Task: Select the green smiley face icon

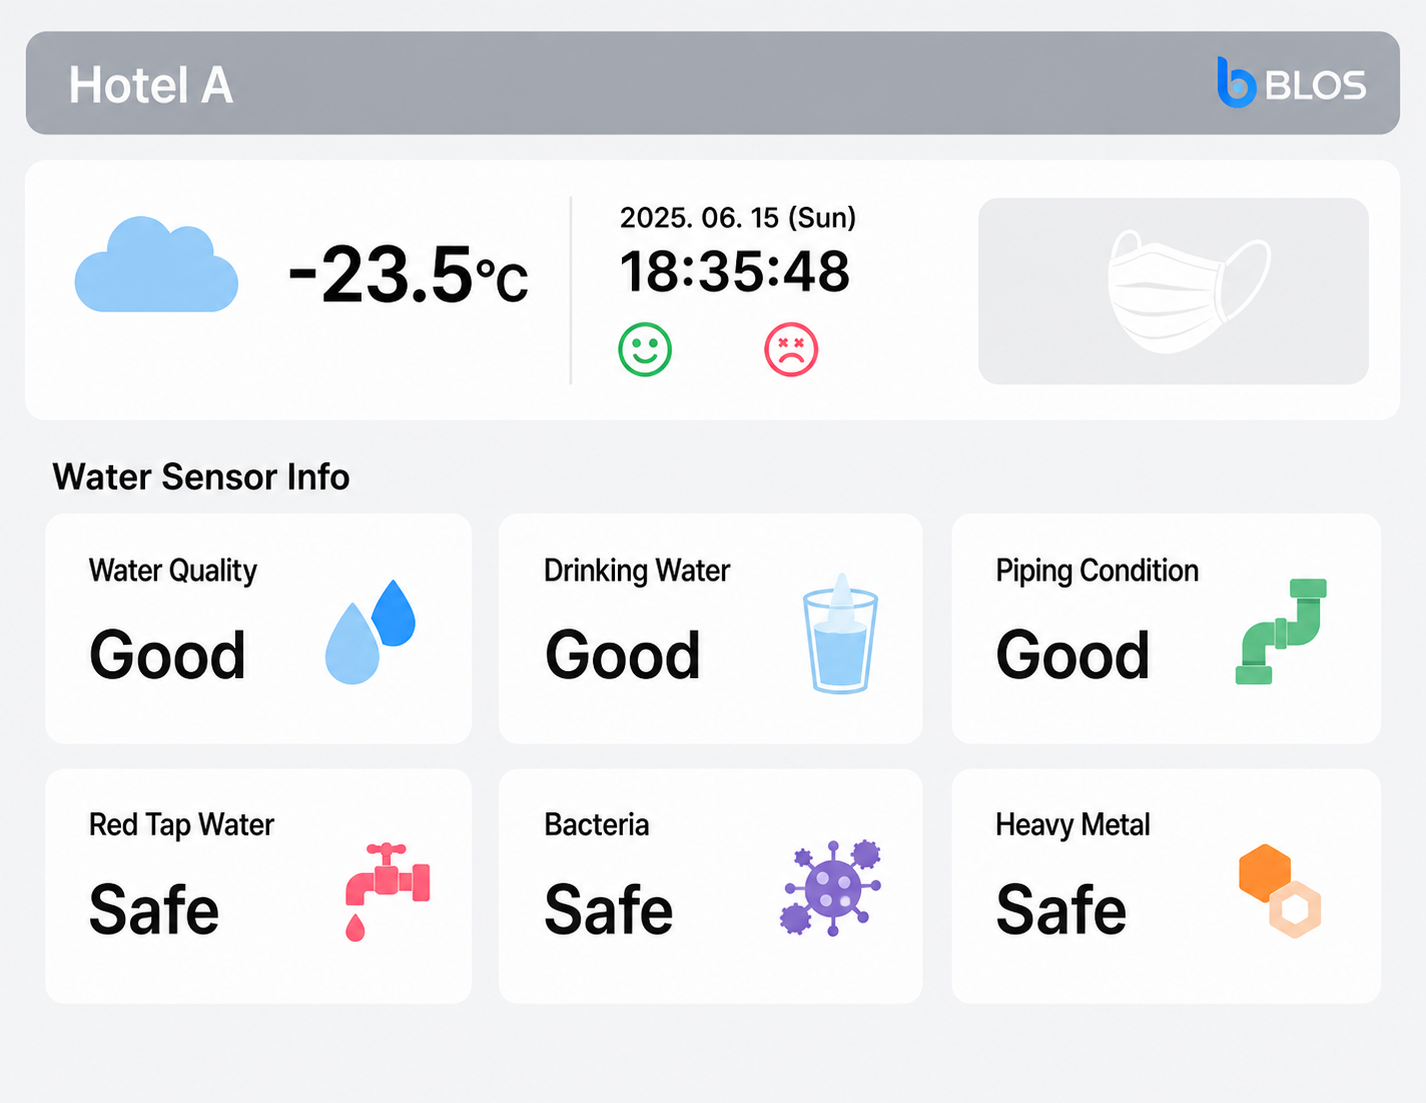Action: tap(645, 349)
